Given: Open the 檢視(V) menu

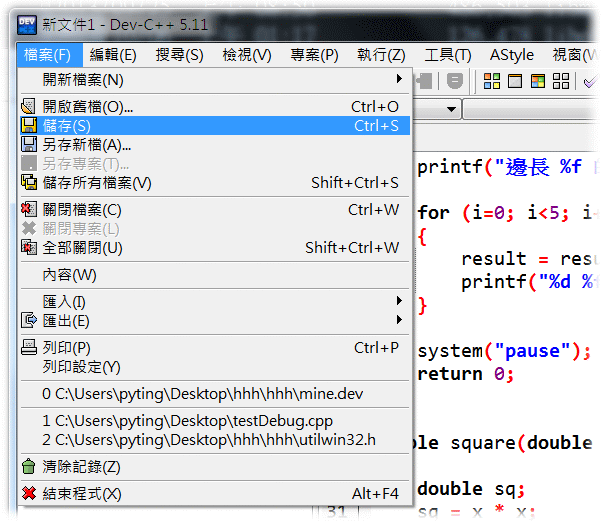Looking at the screenshot, I should (246, 55).
